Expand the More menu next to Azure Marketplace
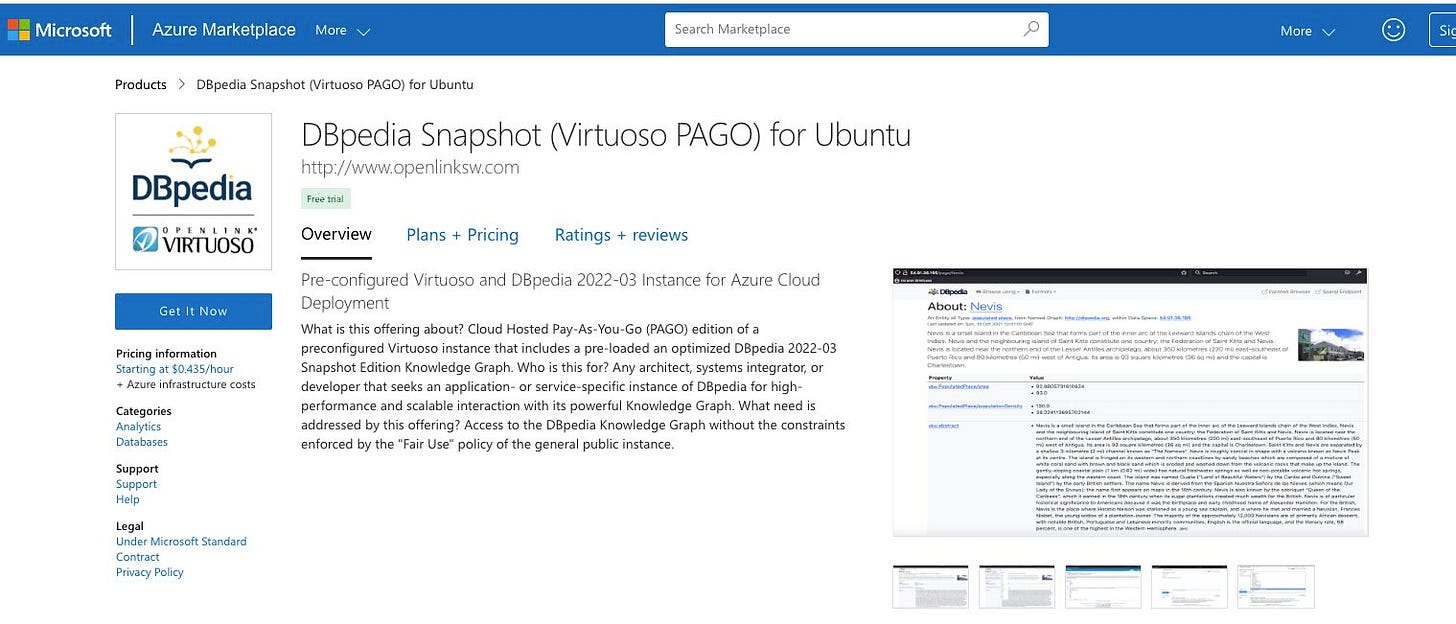Screen dimensions: 1456x624 click(x=340, y=30)
